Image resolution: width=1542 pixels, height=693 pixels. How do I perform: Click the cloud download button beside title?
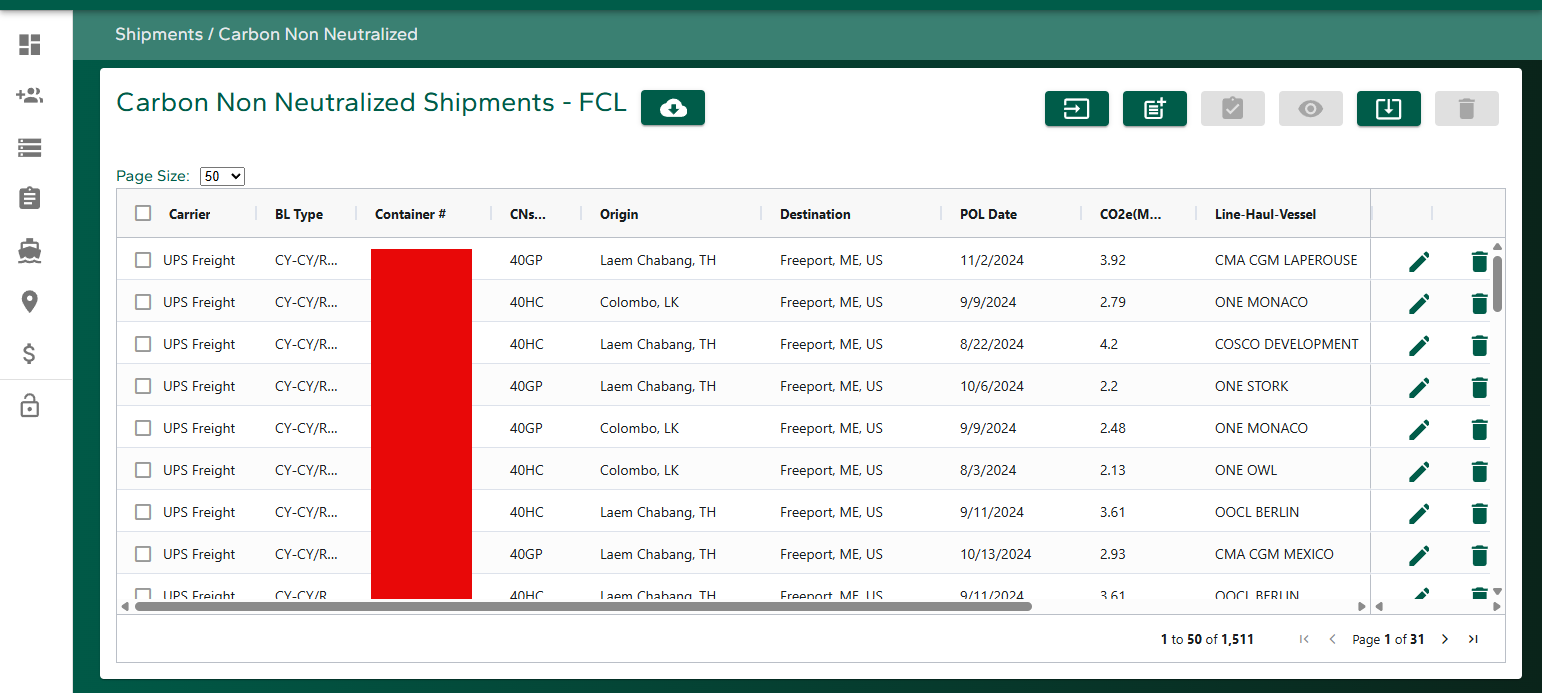[x=673, y=108]
